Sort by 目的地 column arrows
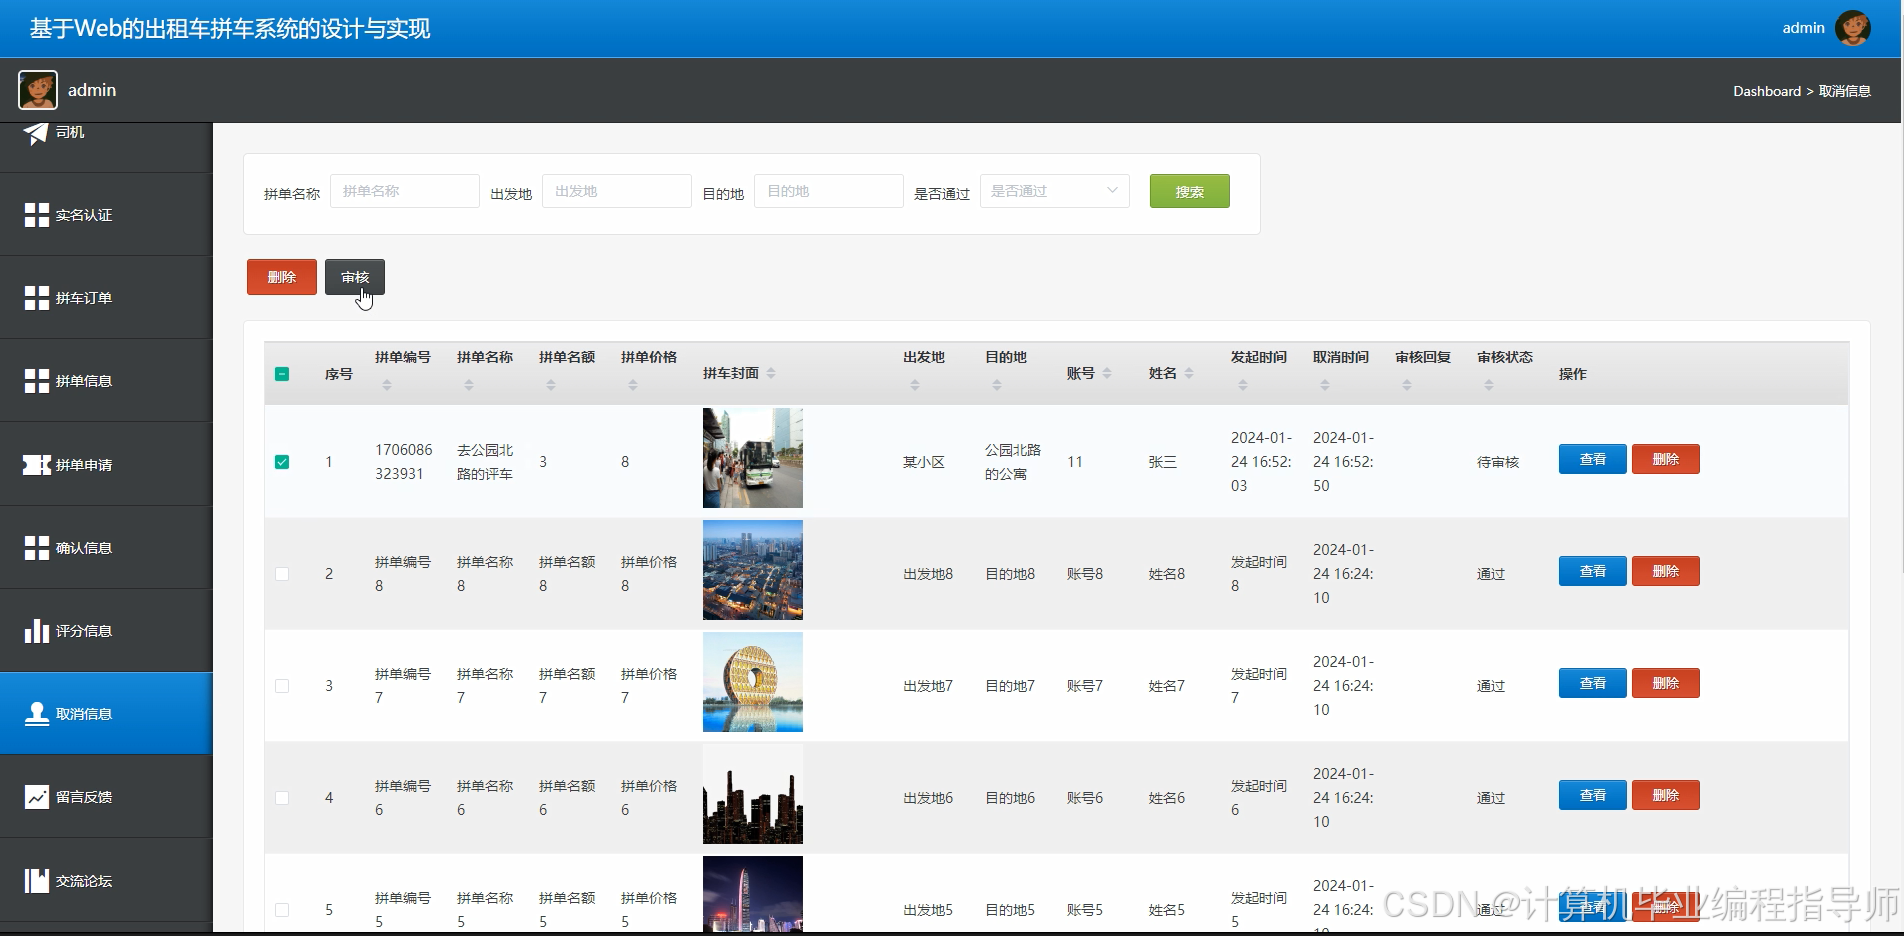 (x=997, y=385)
